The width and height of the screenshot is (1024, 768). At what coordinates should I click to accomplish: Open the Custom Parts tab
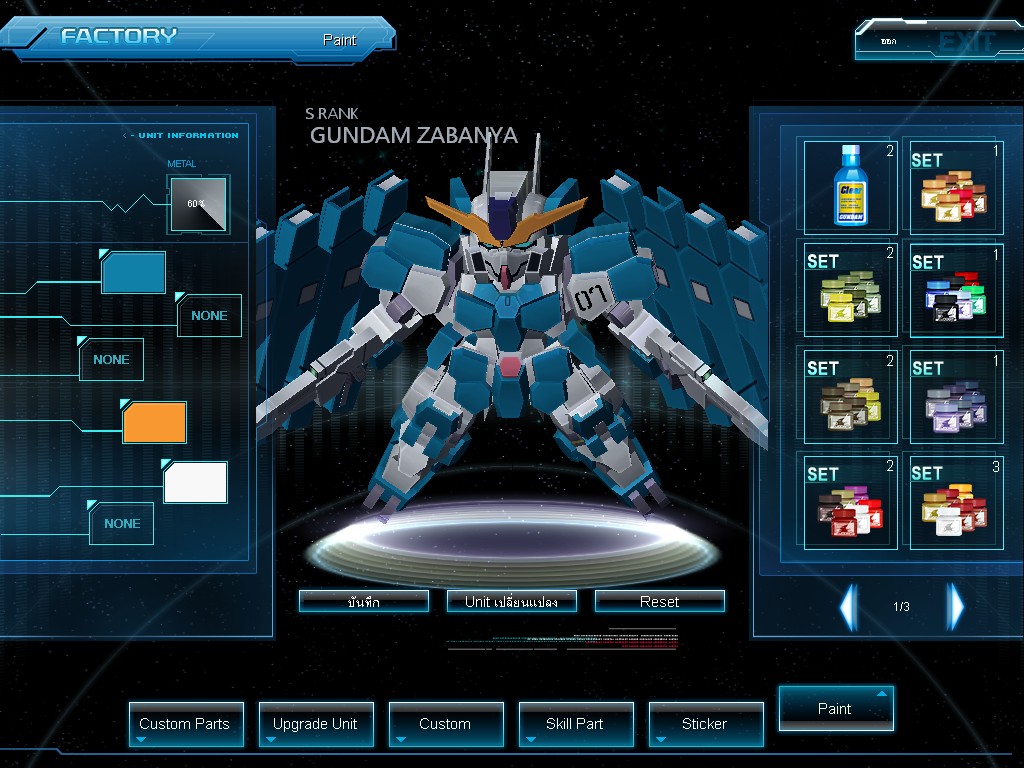click(186, 724)
